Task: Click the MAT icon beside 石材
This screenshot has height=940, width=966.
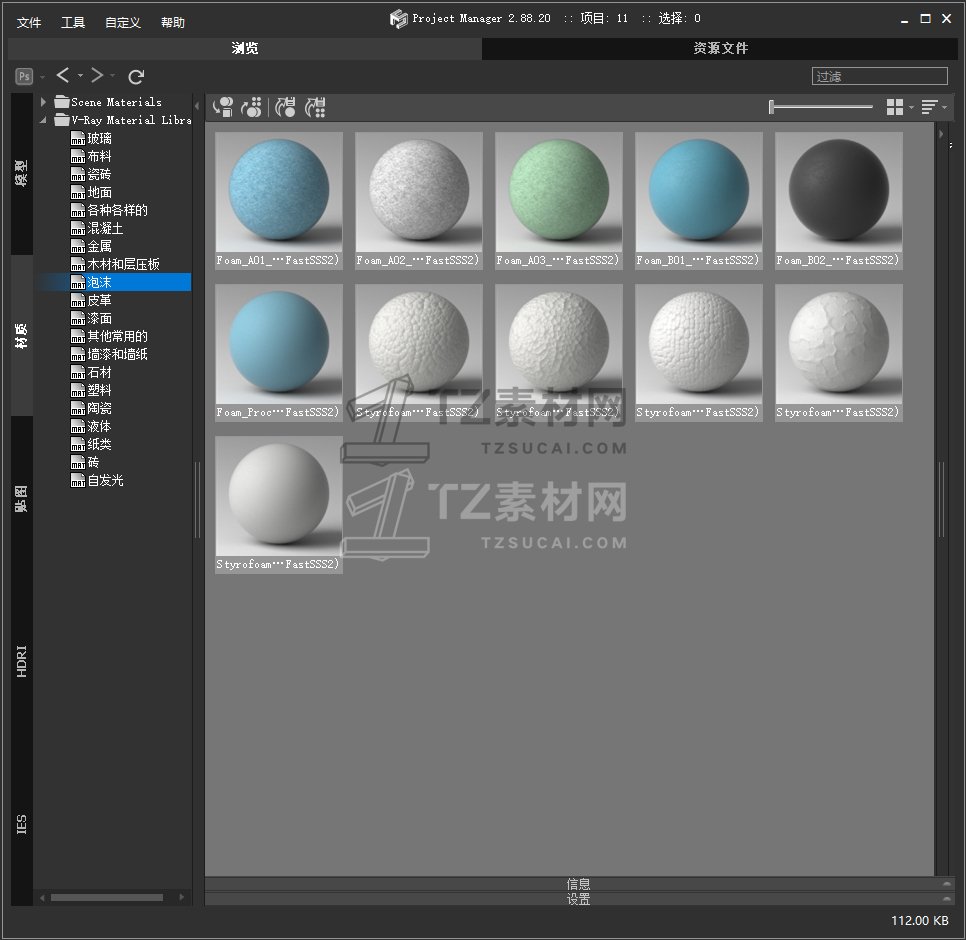Action: point(78,372)
